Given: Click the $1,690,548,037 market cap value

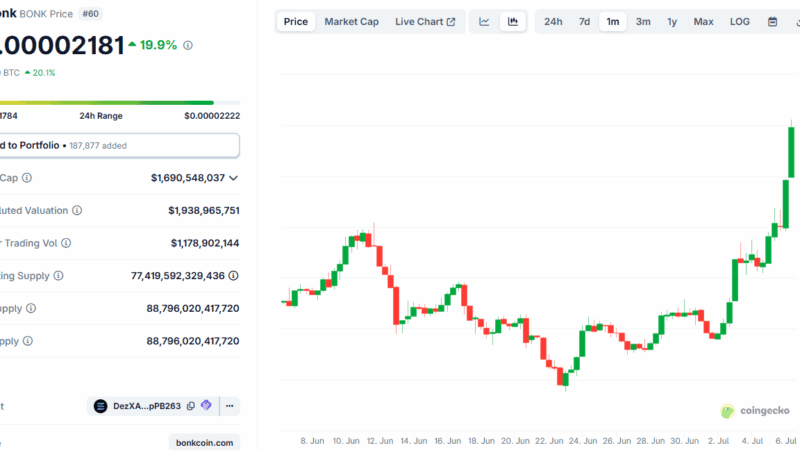Looking at the screenshot, I should 188,178.
